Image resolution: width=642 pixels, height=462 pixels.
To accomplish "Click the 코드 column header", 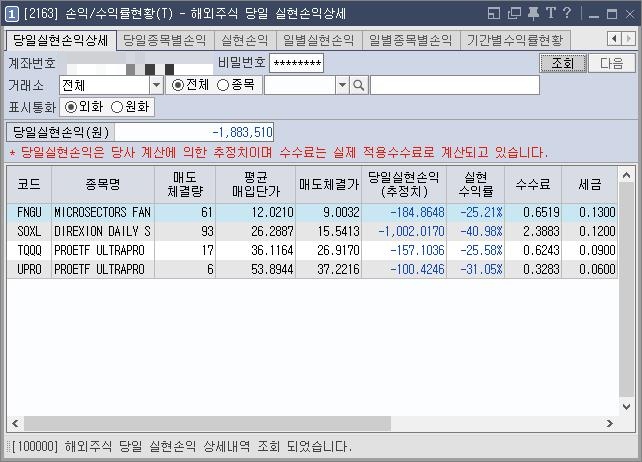I will tap(29, 184).
